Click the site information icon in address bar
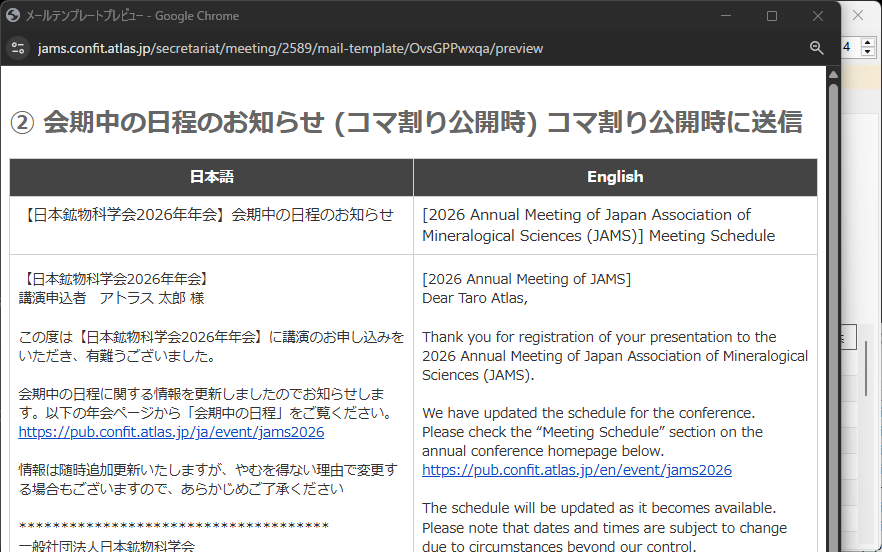The image size is (882, 552). point(18,48)
